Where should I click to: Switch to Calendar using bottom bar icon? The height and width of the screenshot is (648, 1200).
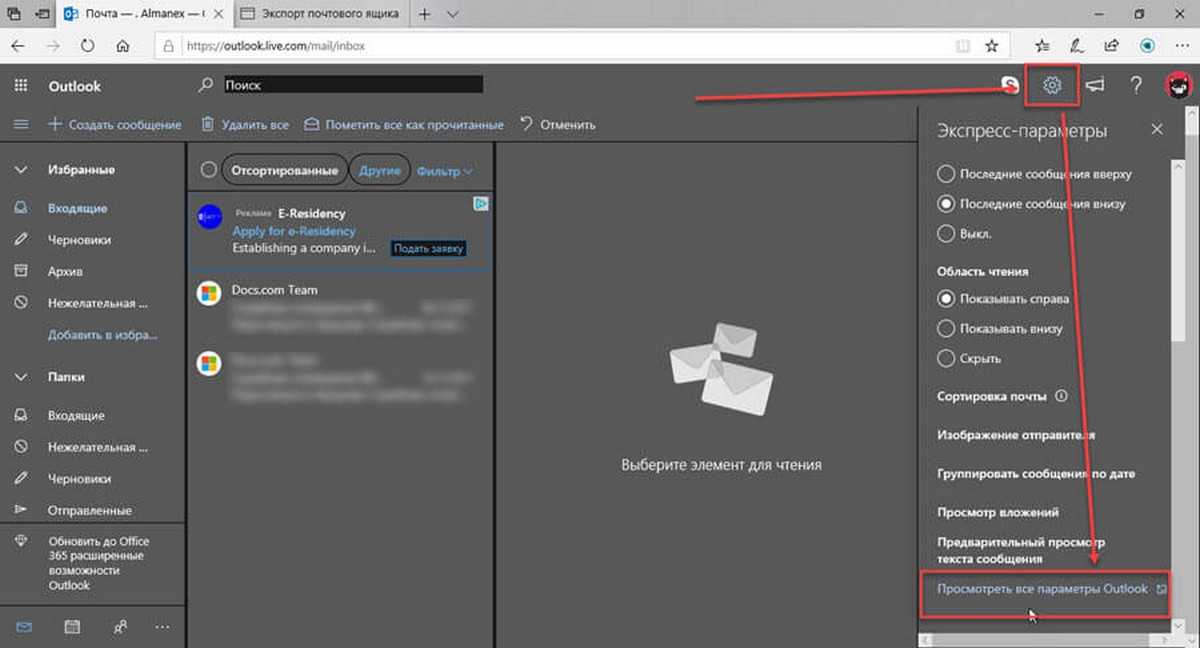tap(72, 627)
